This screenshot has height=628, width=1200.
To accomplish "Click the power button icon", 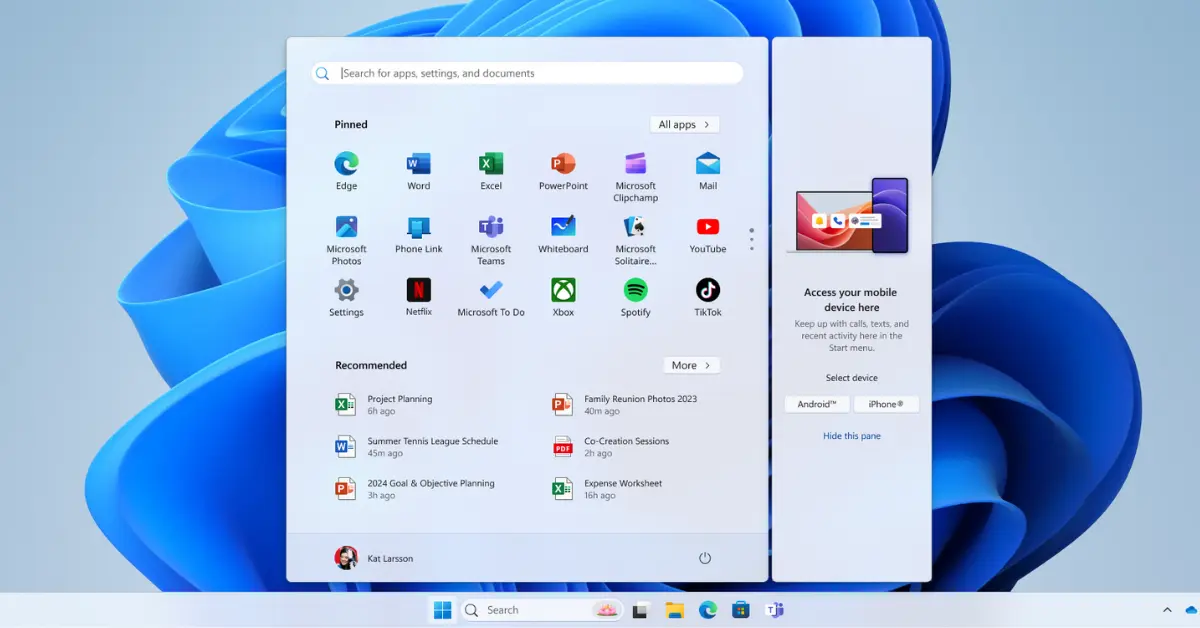I will point(705,558).
